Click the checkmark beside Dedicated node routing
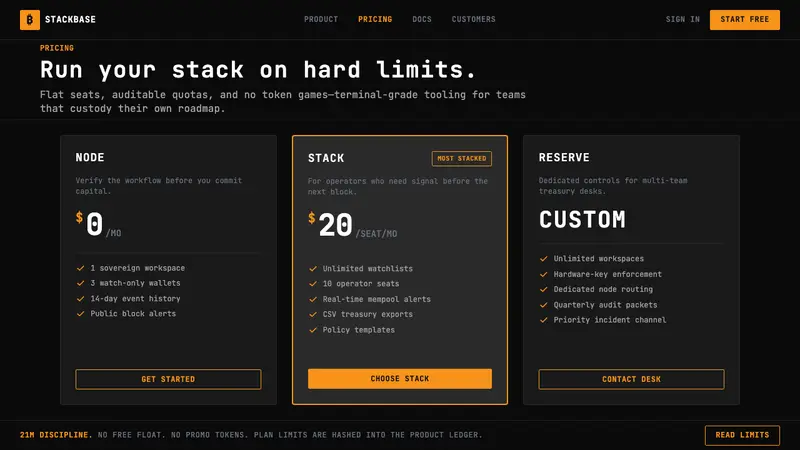Screen dimensions: 800x450 (x=543, y=289)
